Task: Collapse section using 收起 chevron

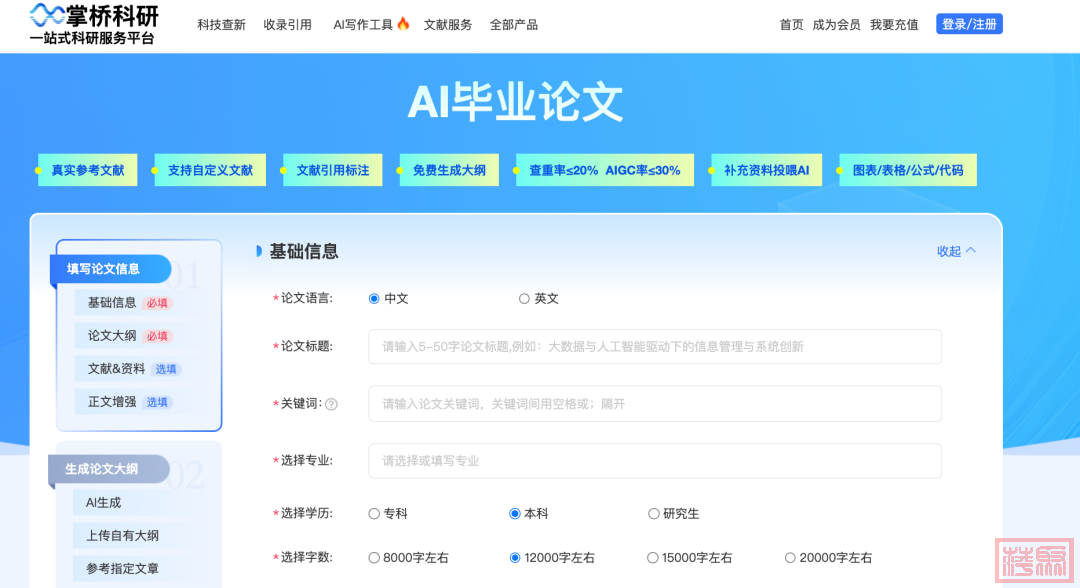Action: 956,251
